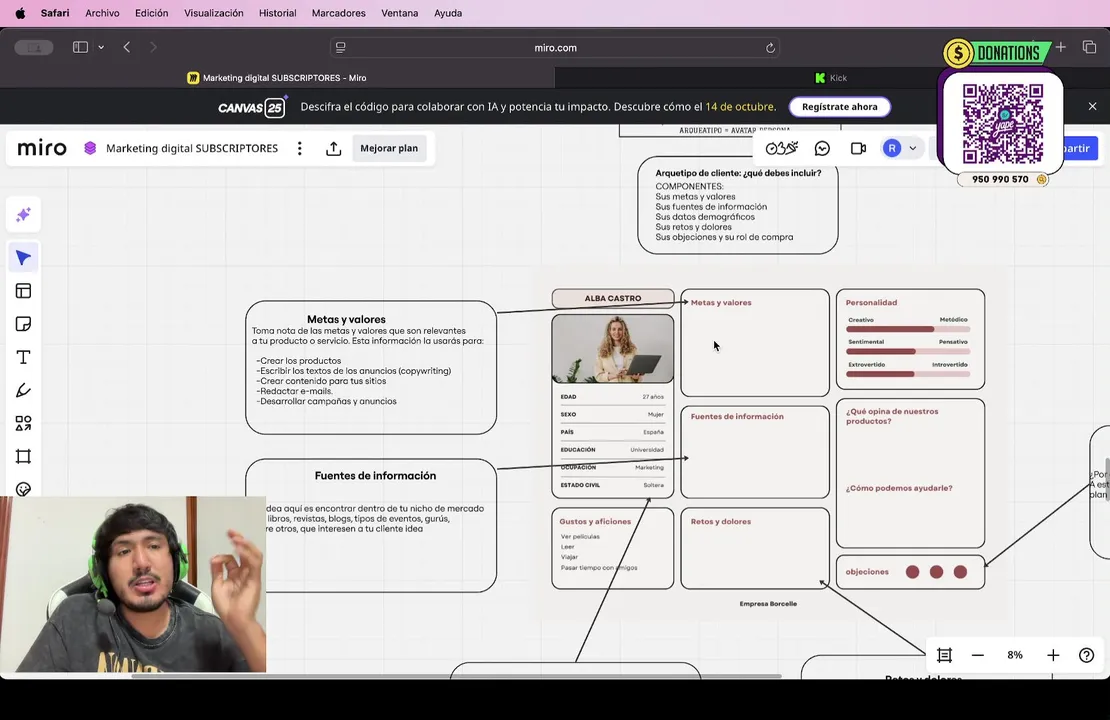This screenshot has width=1110, height=720.
Task: Click the export board upload icon
Action: (333, 149)
